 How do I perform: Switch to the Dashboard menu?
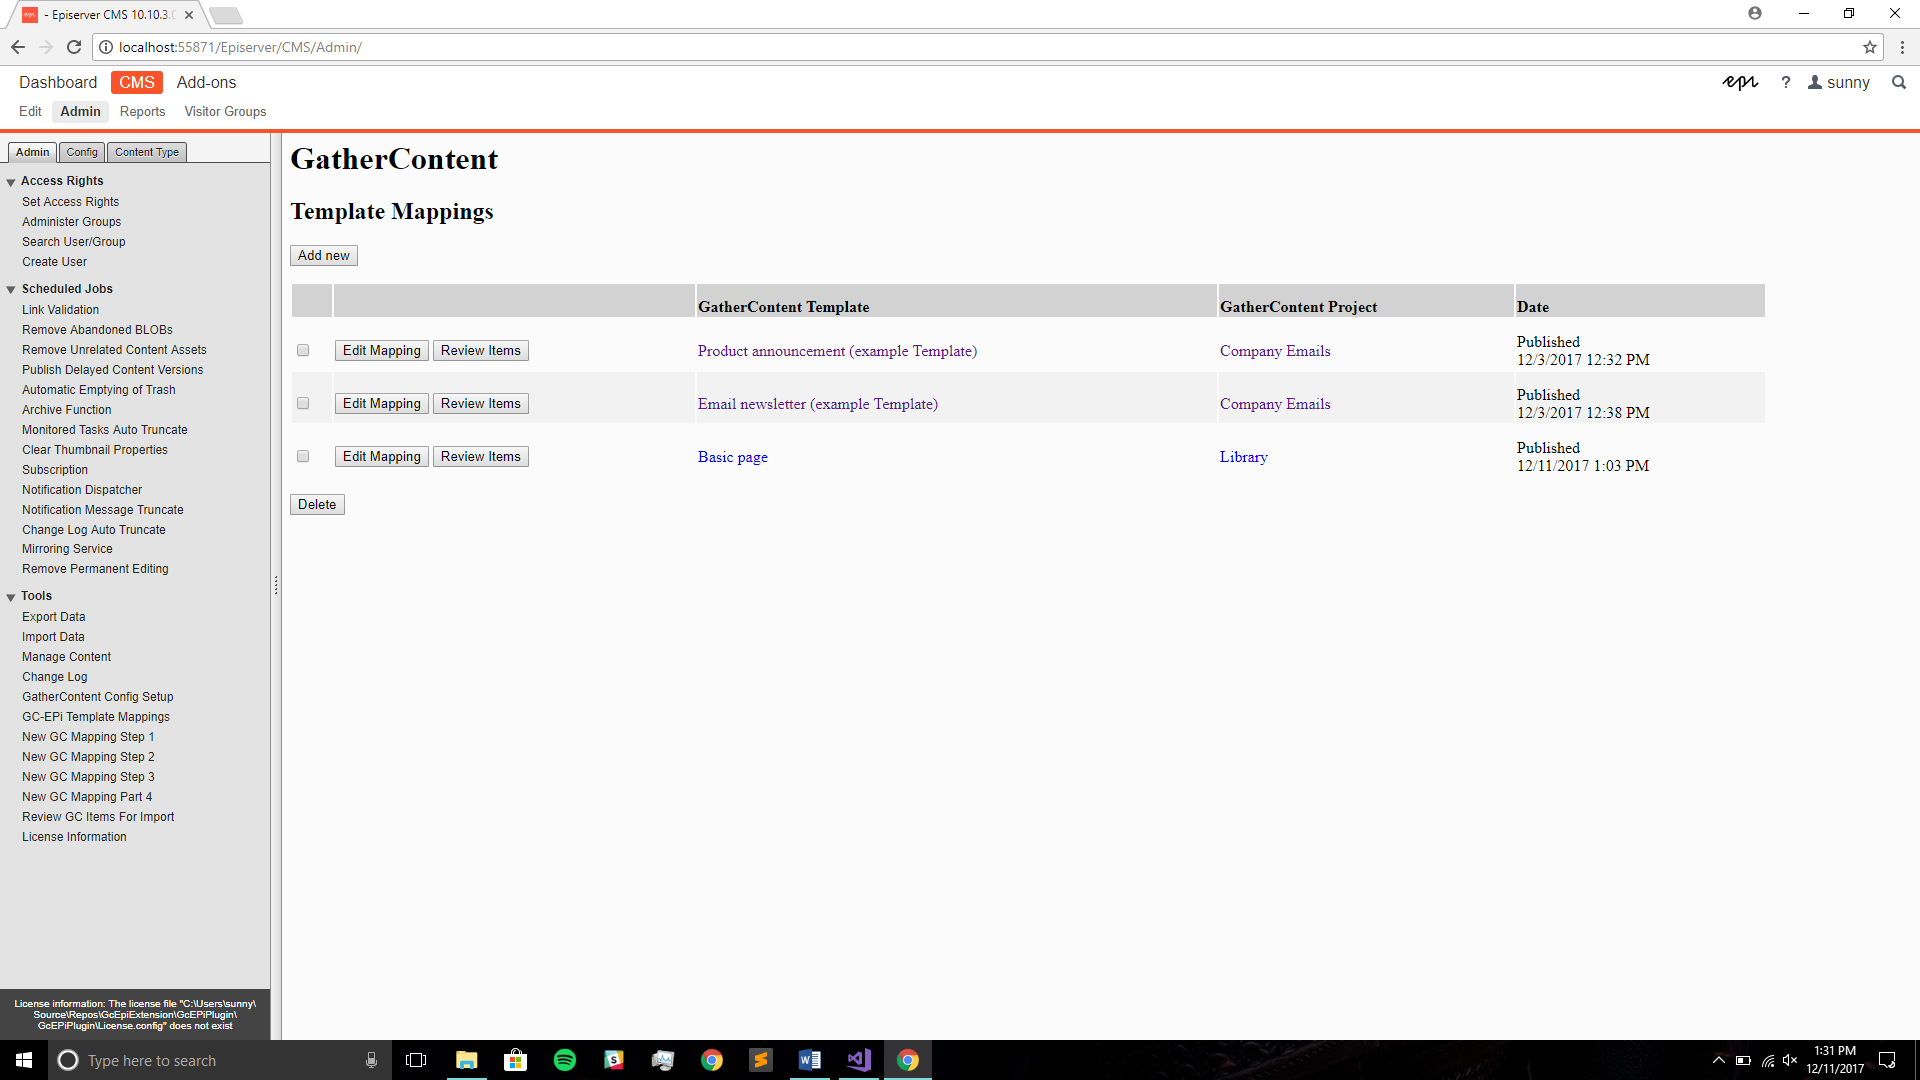pos(58,82)
